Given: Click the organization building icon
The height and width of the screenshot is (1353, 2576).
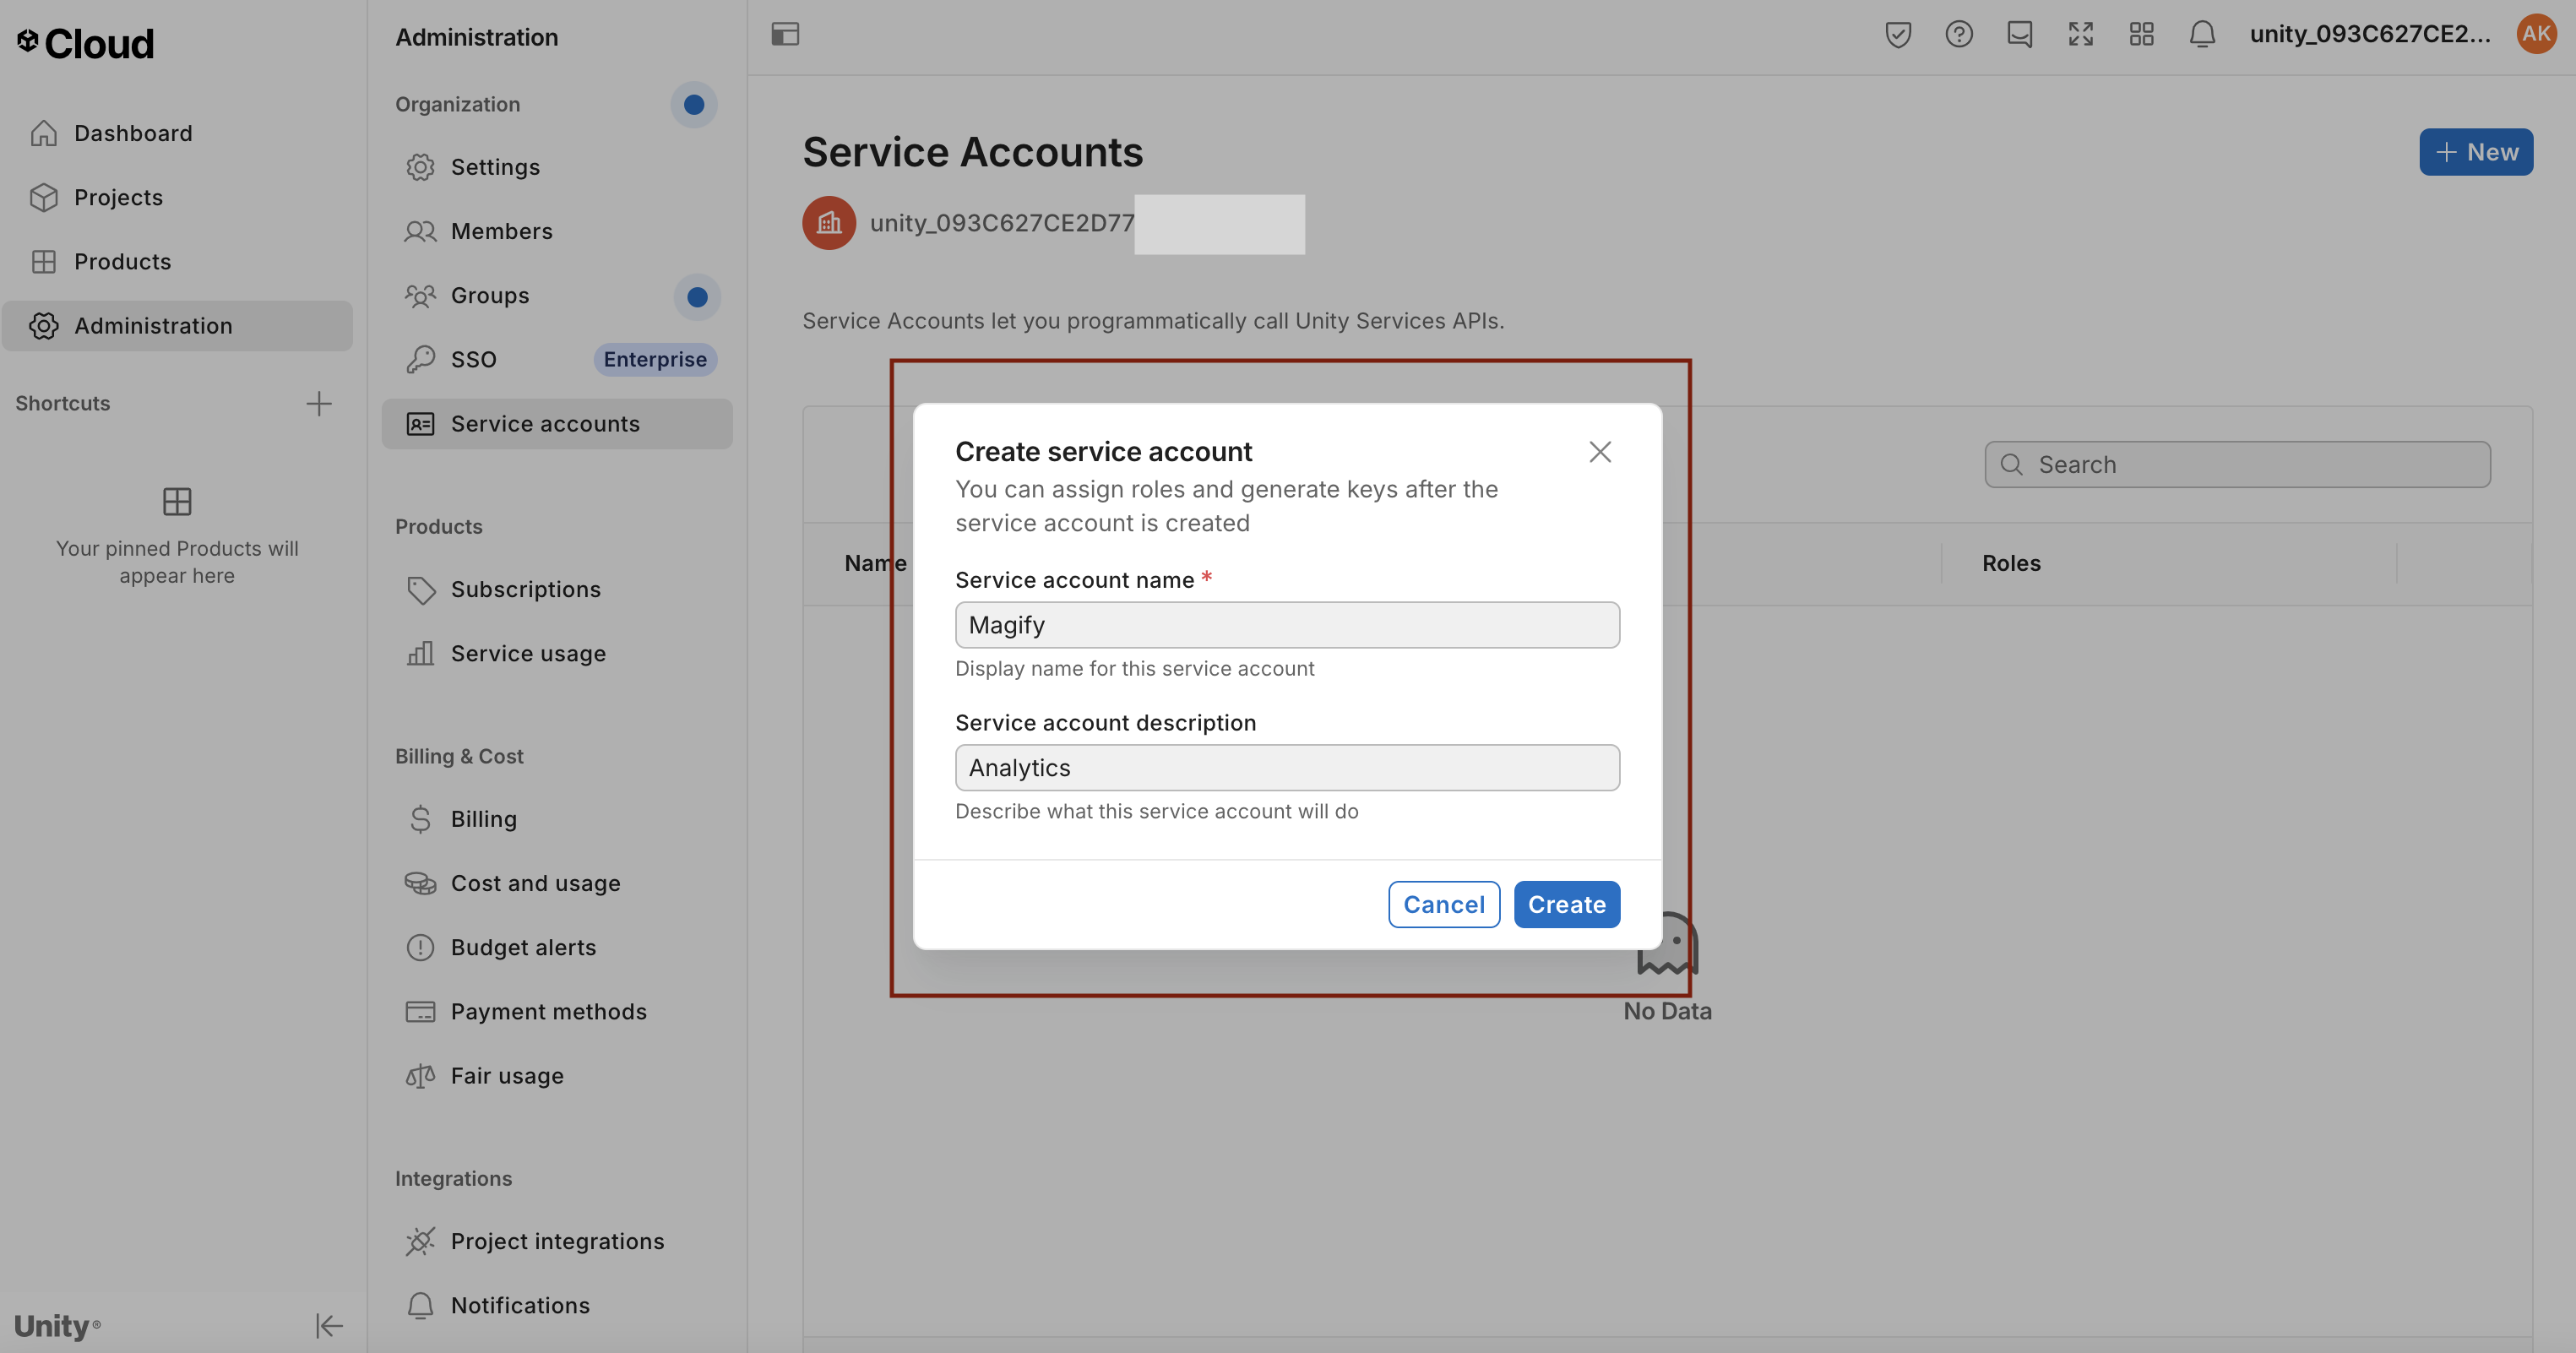Looking at the screenshot, I should click(829, 222).
